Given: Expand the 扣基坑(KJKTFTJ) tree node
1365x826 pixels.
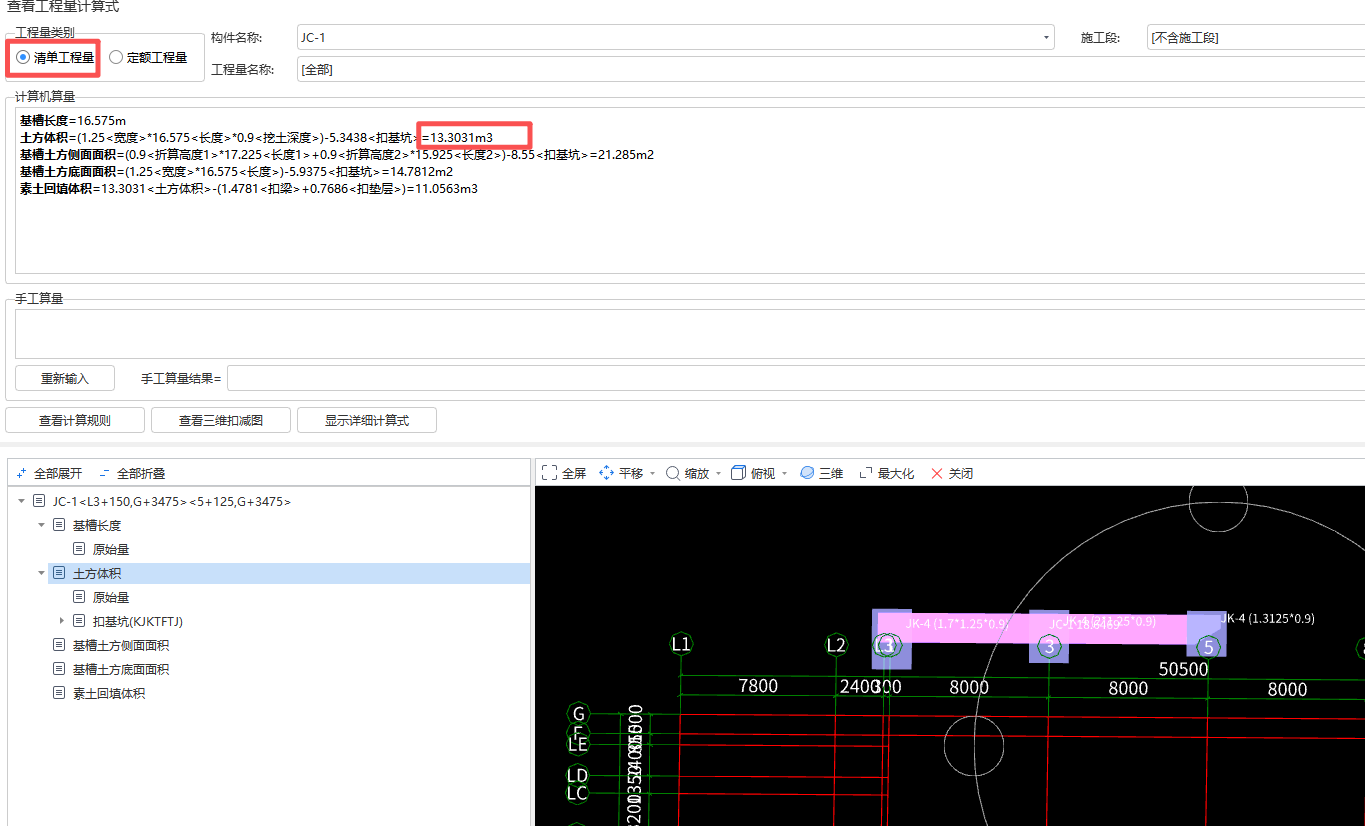Looking at the screenshot, I should coord(62,621).
